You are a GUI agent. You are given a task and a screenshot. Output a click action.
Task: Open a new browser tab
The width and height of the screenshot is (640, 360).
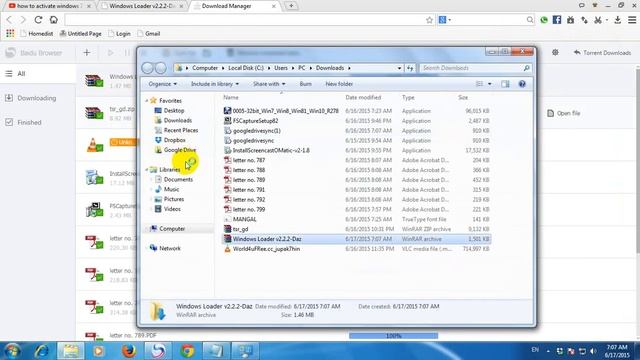[291, 6]
